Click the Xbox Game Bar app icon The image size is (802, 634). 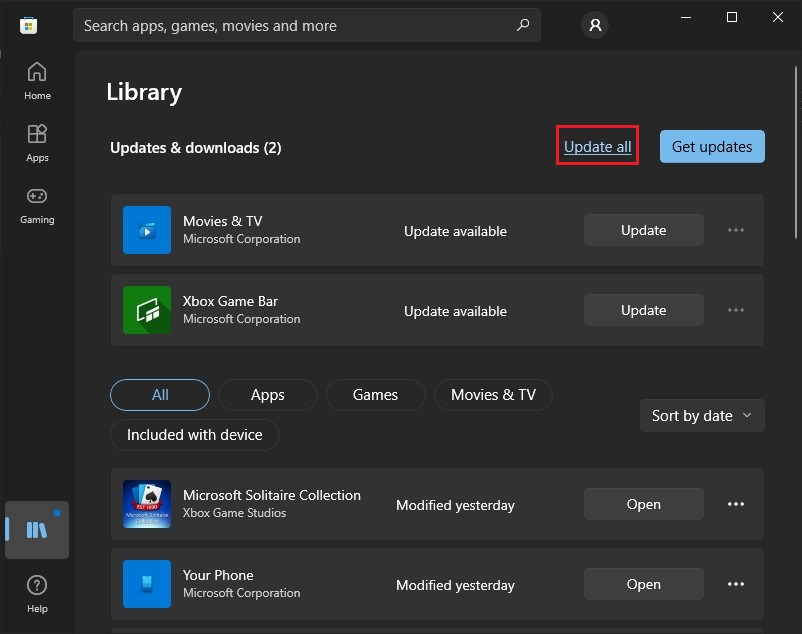tap(147, 310)
